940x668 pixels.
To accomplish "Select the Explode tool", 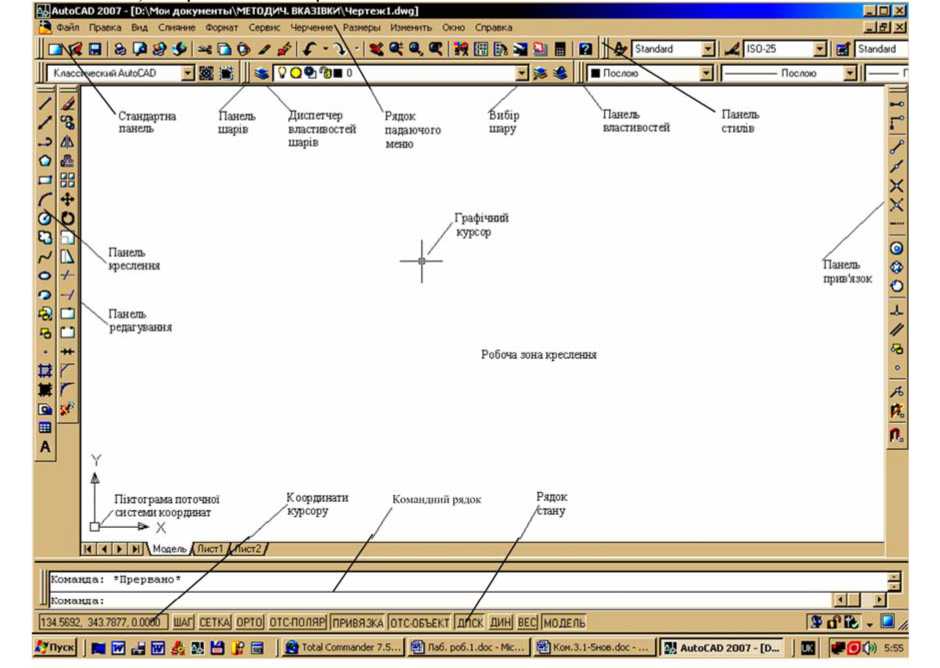I will click(x=68, y=409).
